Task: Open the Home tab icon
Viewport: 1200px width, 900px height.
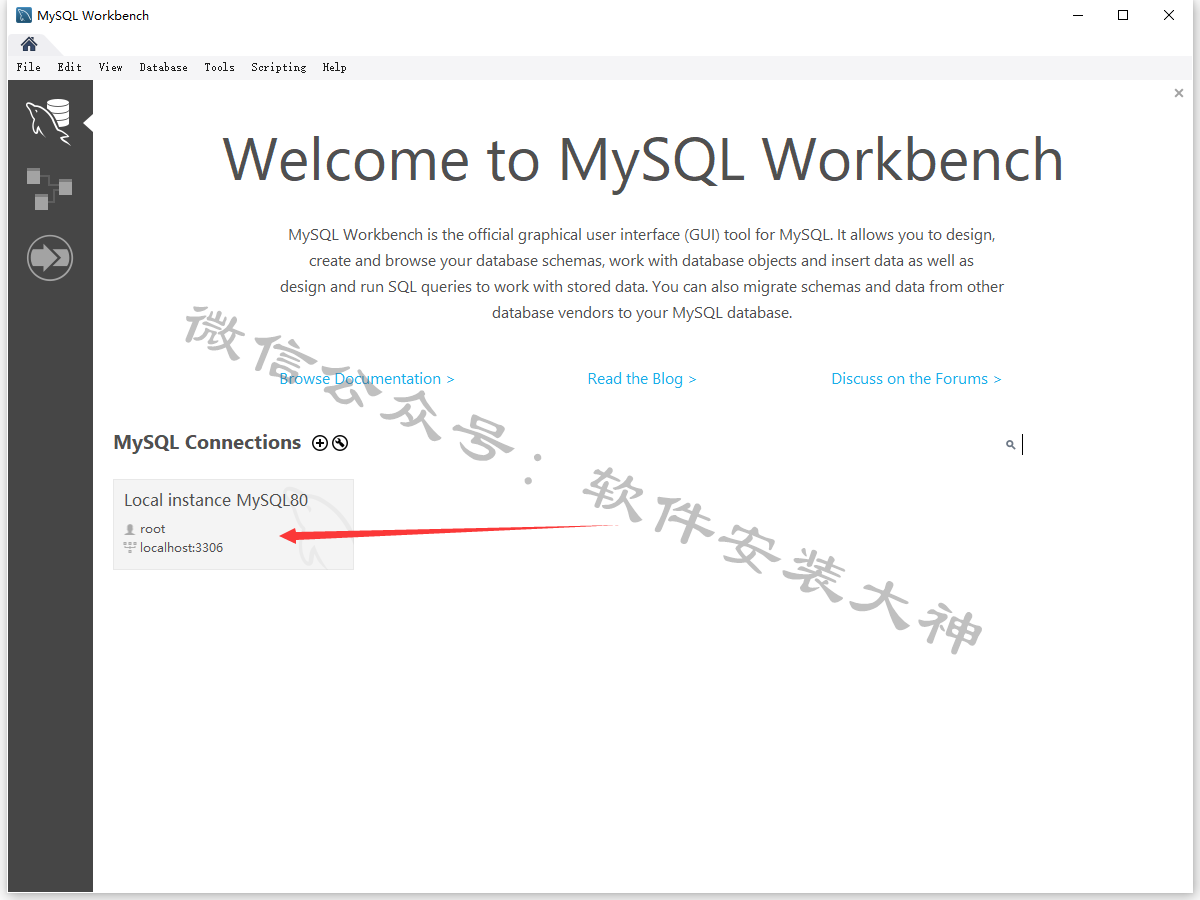Action: click(29, 44)
